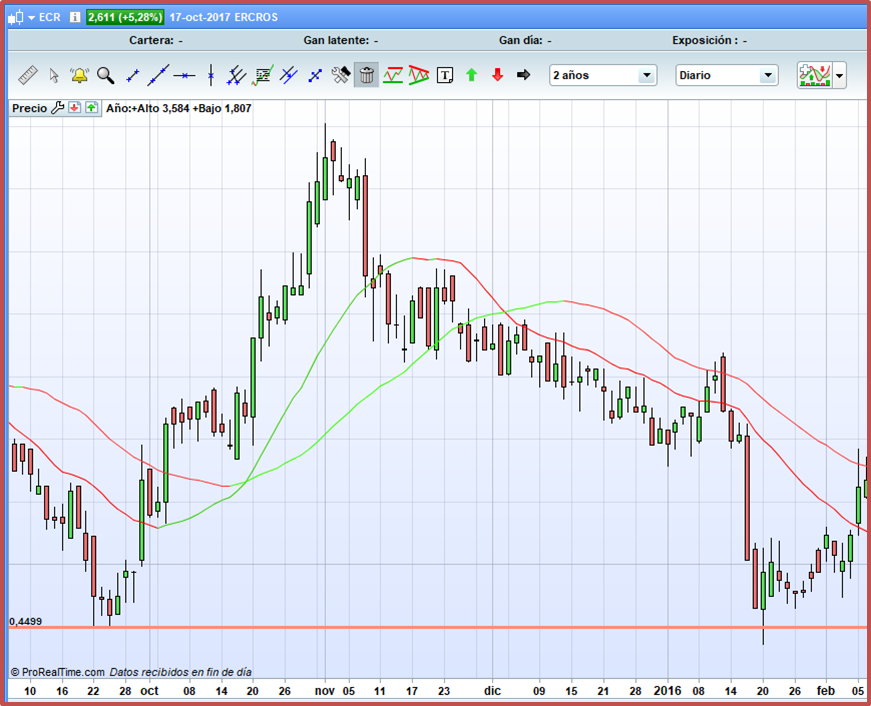Select the short segment line drawing tool
The height and width of the screenshot is (706, 871).
pos(132,75)
